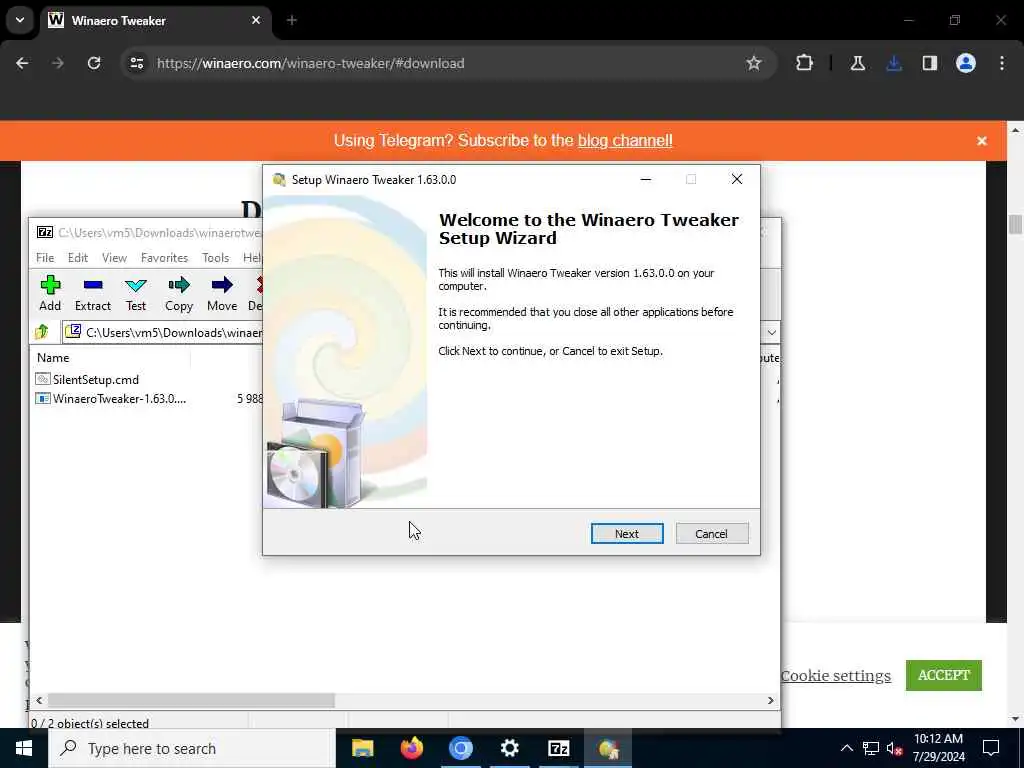Open the Edit menu in 7-Zip

78,257
